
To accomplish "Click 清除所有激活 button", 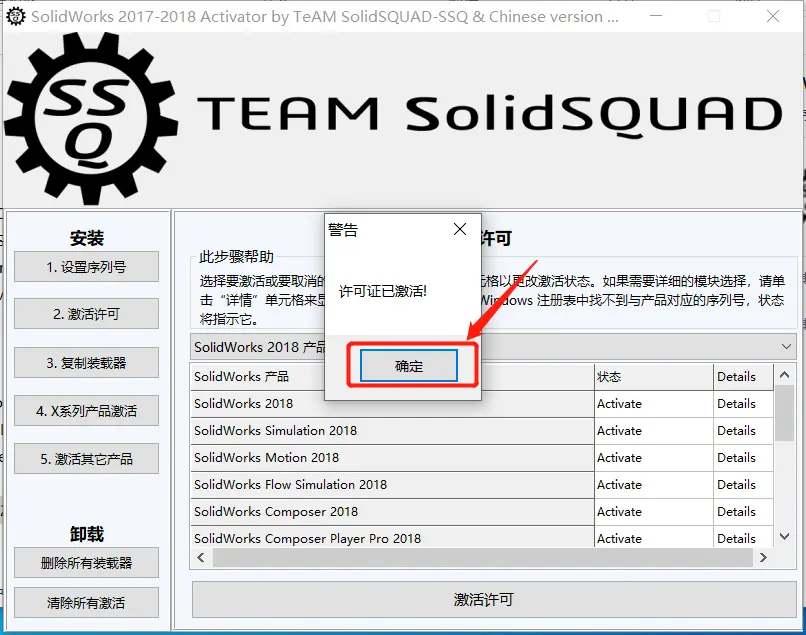I will [x=86, y=602].
